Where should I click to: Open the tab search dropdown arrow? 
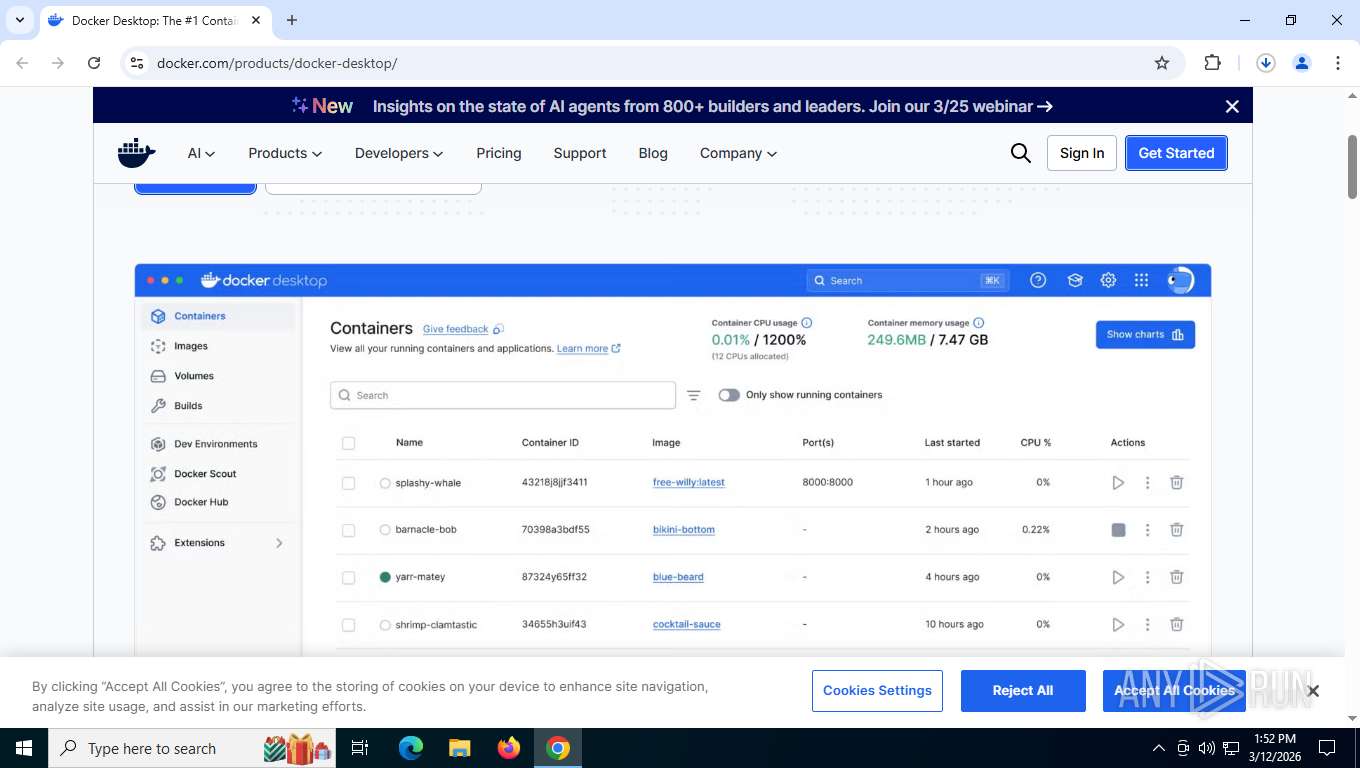point(19,20)
